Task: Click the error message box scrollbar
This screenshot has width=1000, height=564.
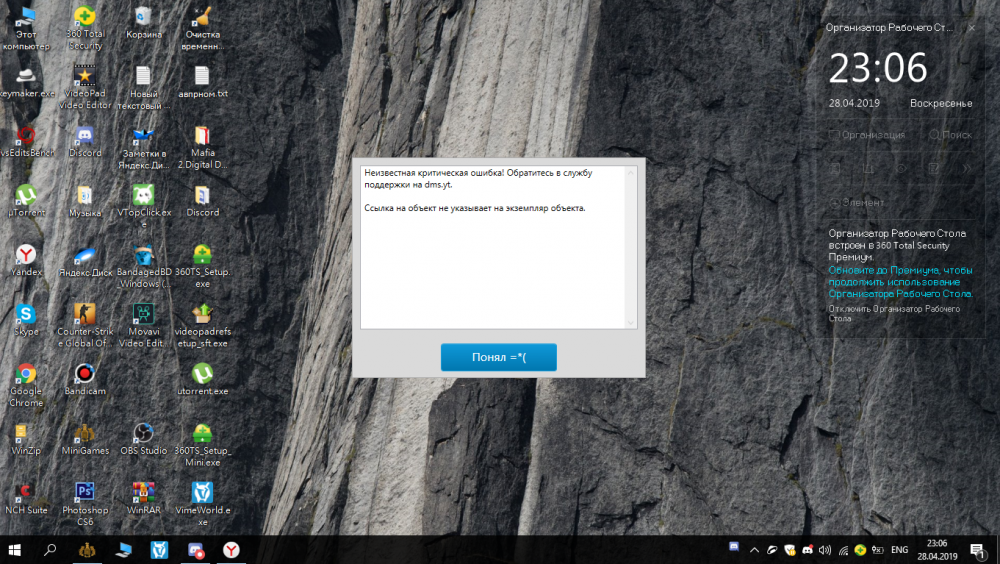Action: tap(630, 247)
